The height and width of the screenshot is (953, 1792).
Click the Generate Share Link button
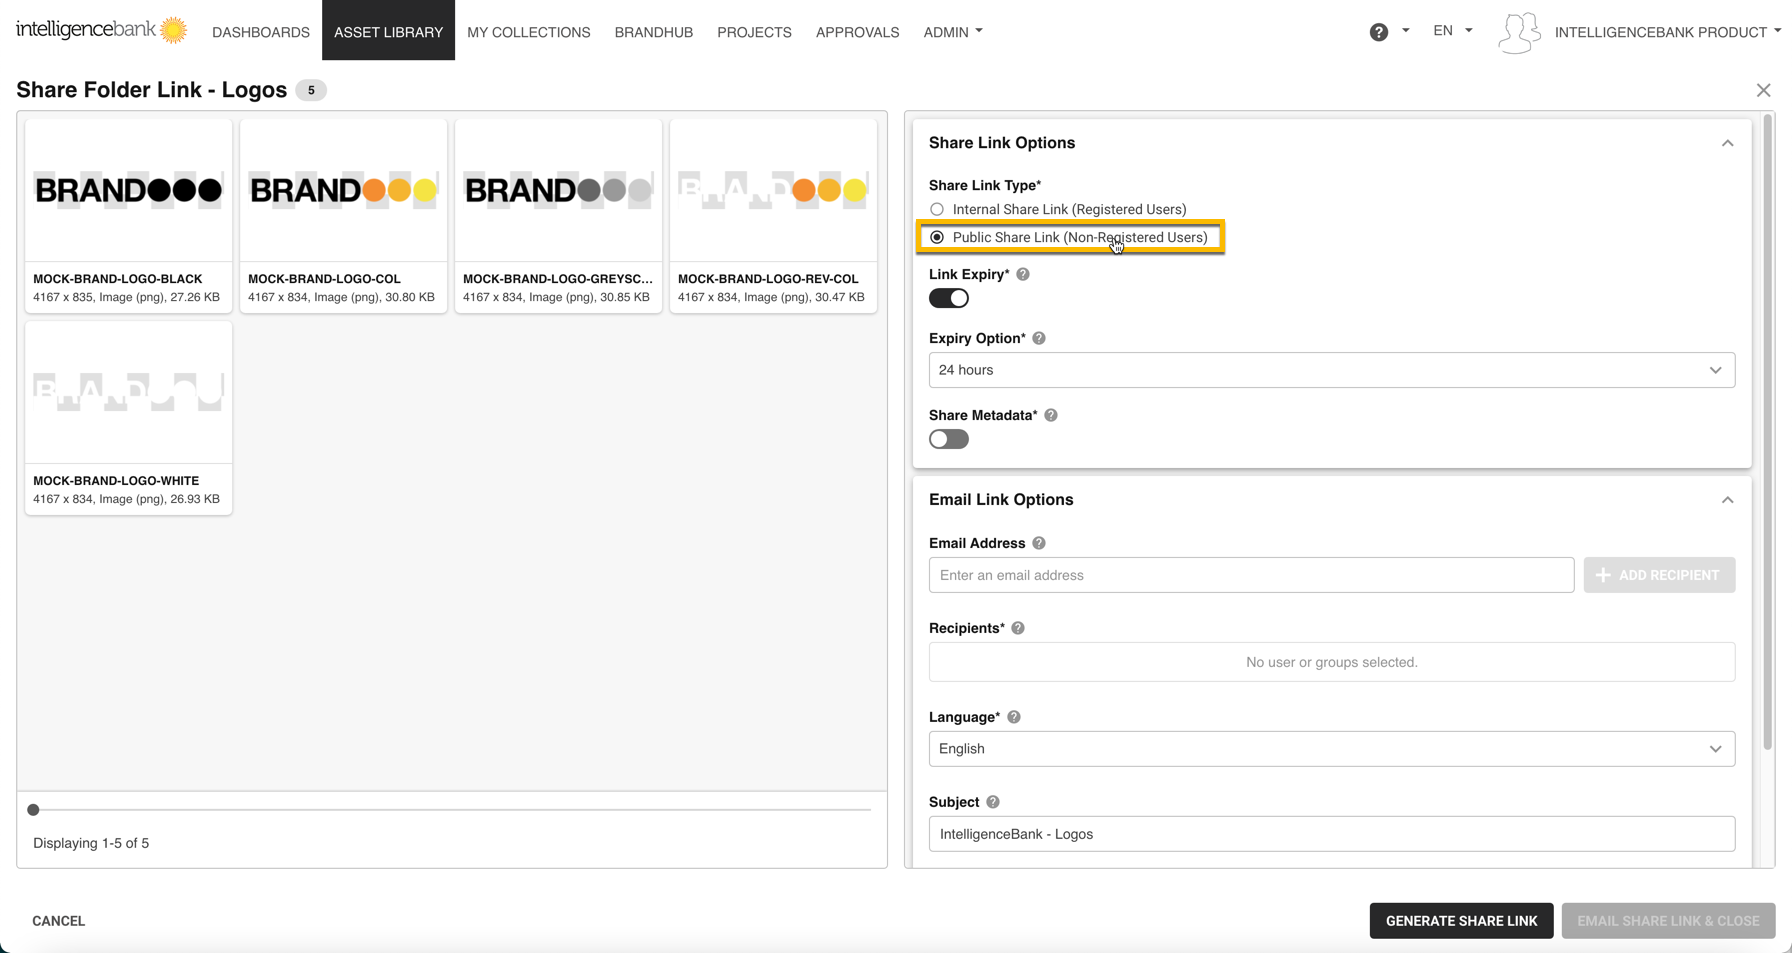click(1461, 921)
